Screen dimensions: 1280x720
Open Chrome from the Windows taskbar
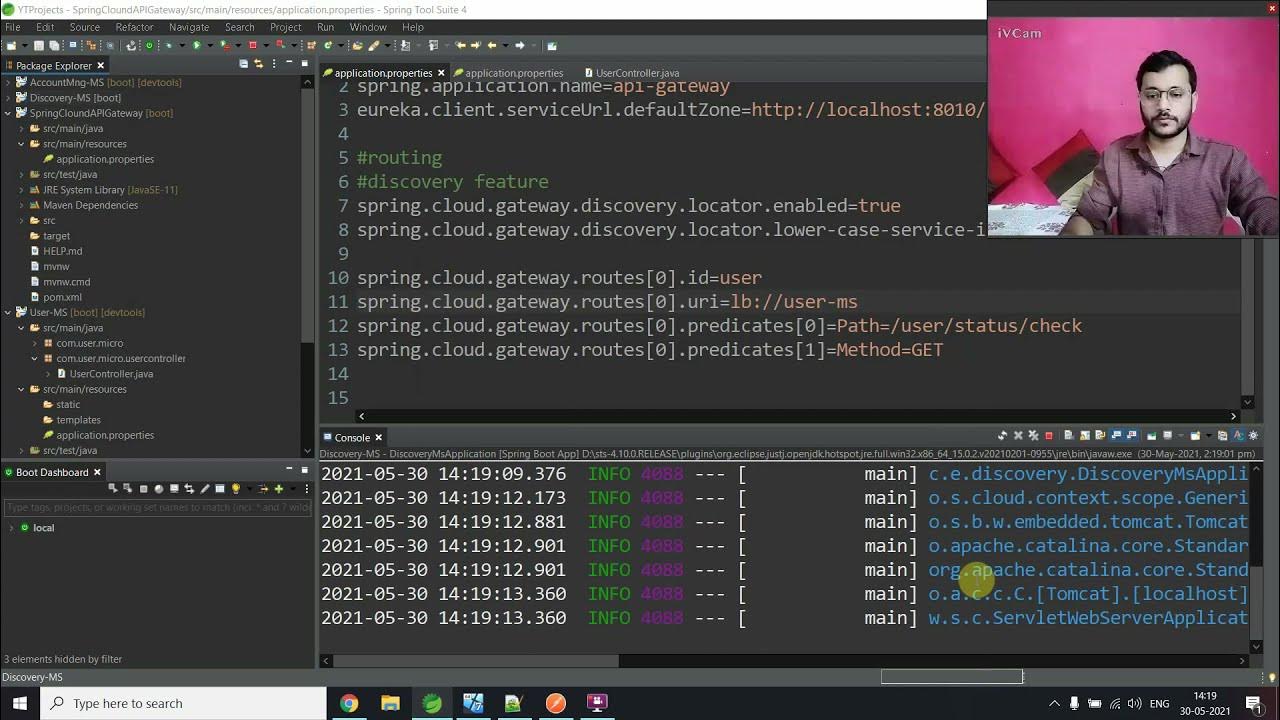(x=348, y=703)
